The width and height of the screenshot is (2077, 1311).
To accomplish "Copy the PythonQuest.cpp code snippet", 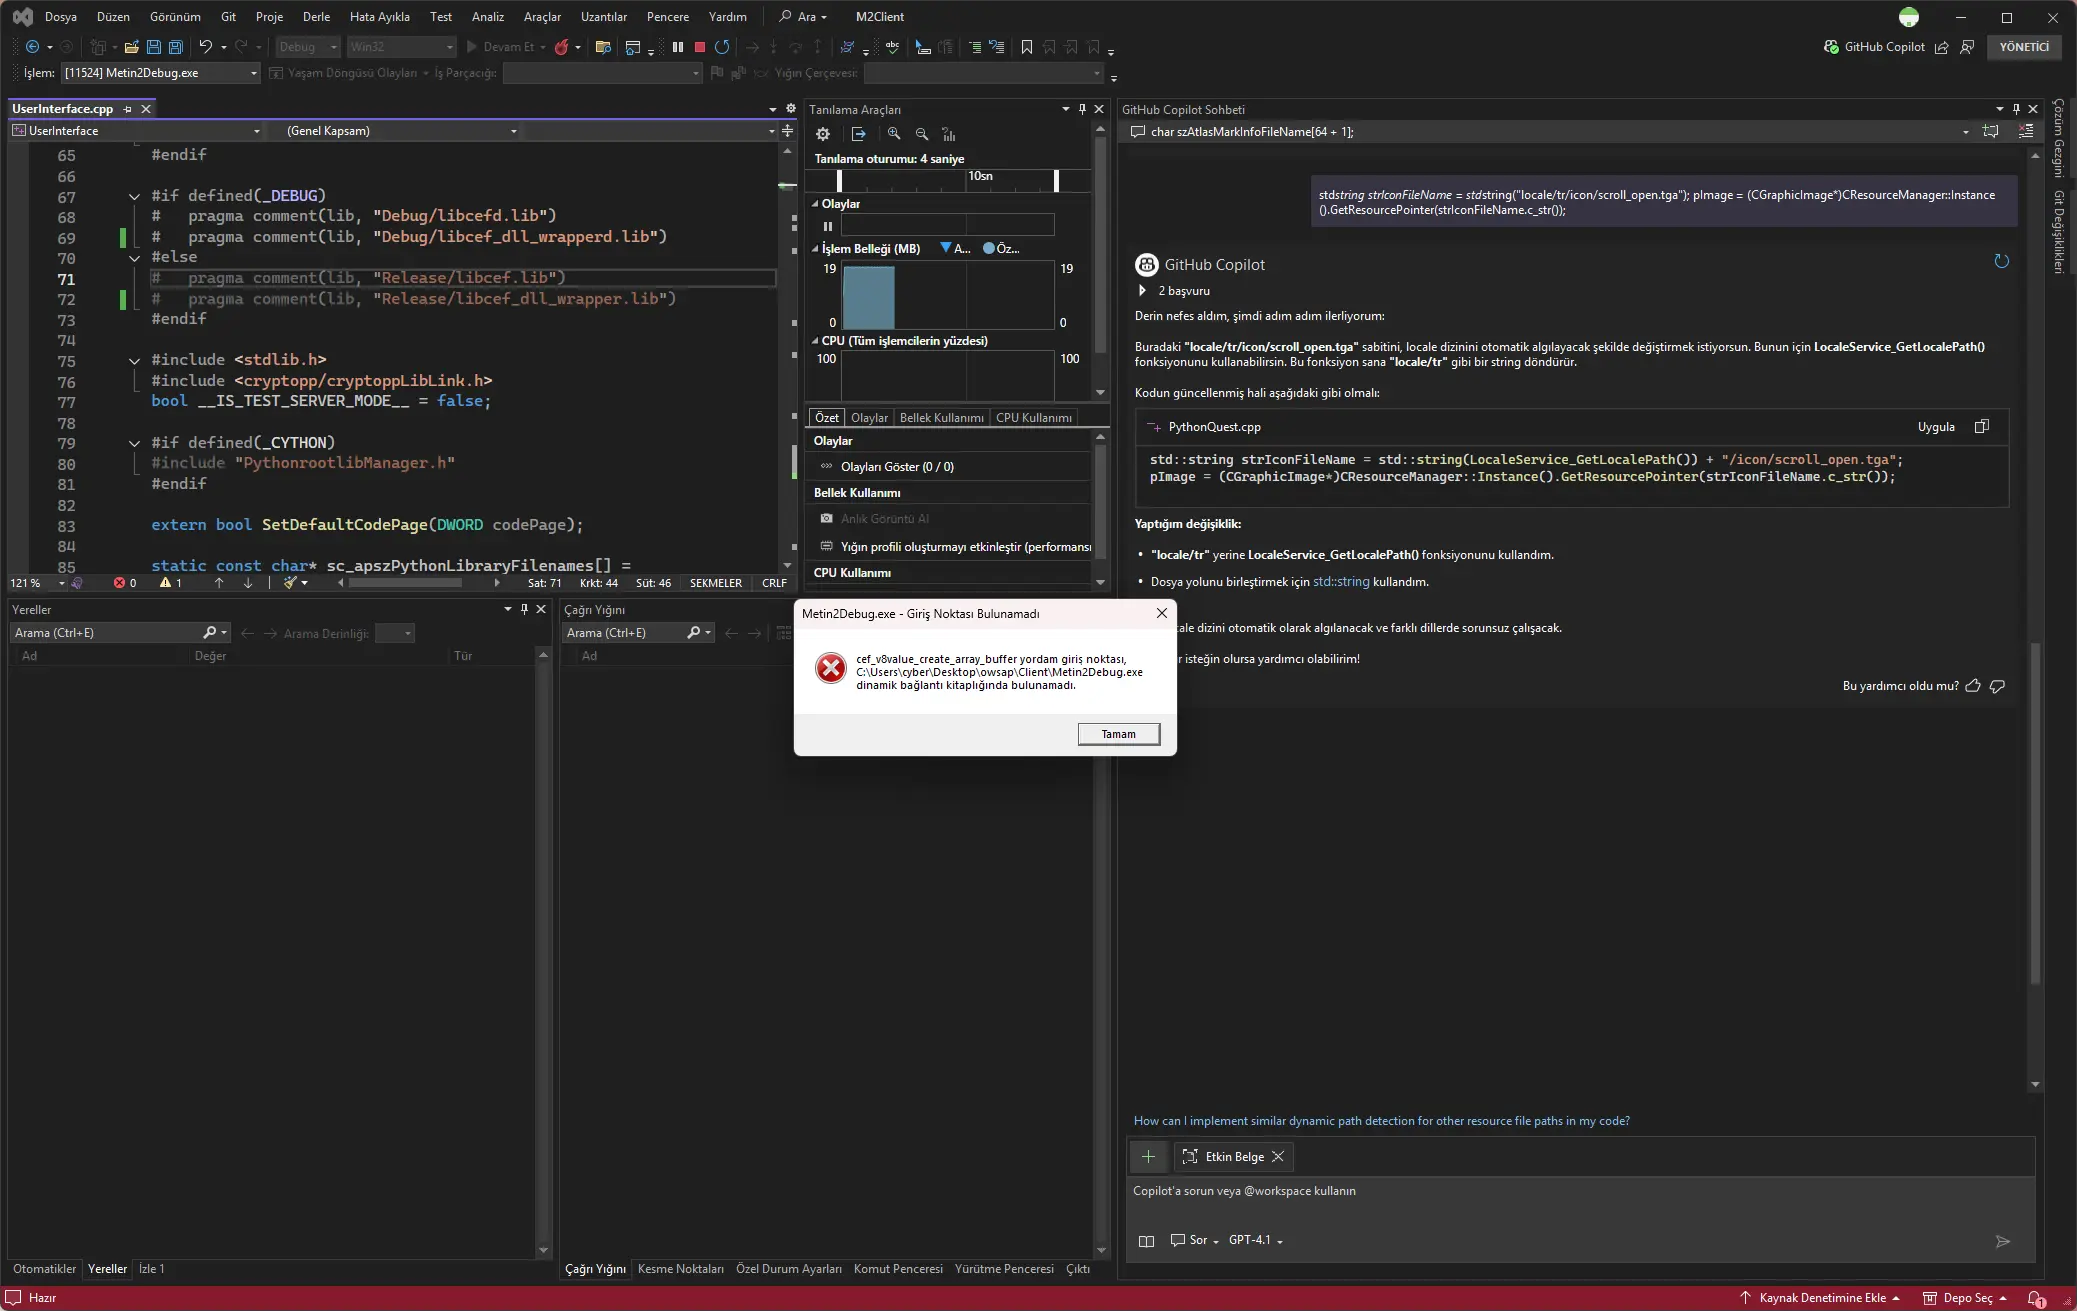I will pos(1982,427).
